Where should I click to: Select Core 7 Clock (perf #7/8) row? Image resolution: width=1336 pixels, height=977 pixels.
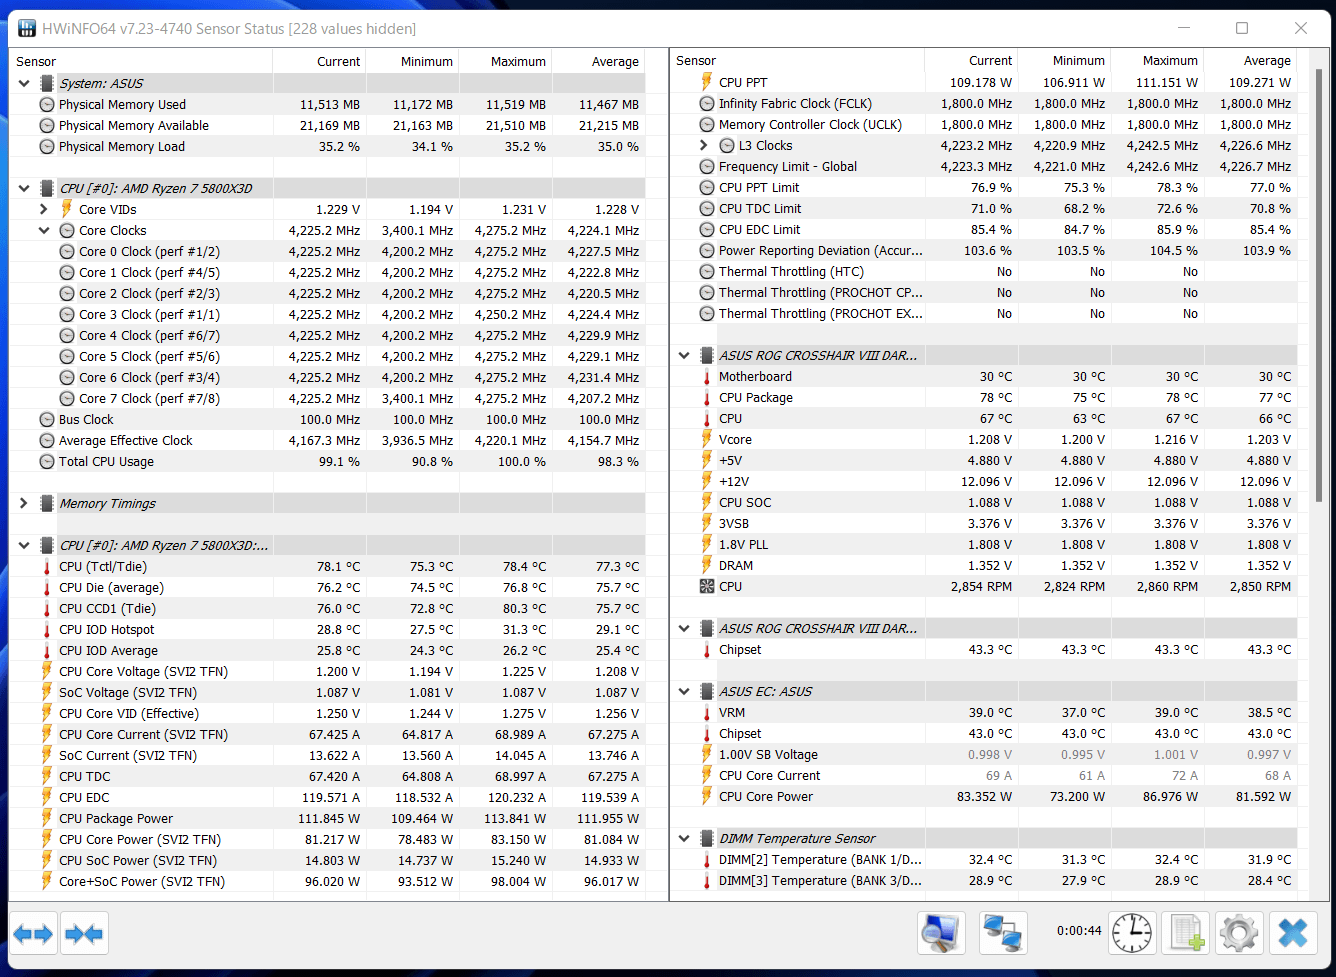[x=327, y=399]
